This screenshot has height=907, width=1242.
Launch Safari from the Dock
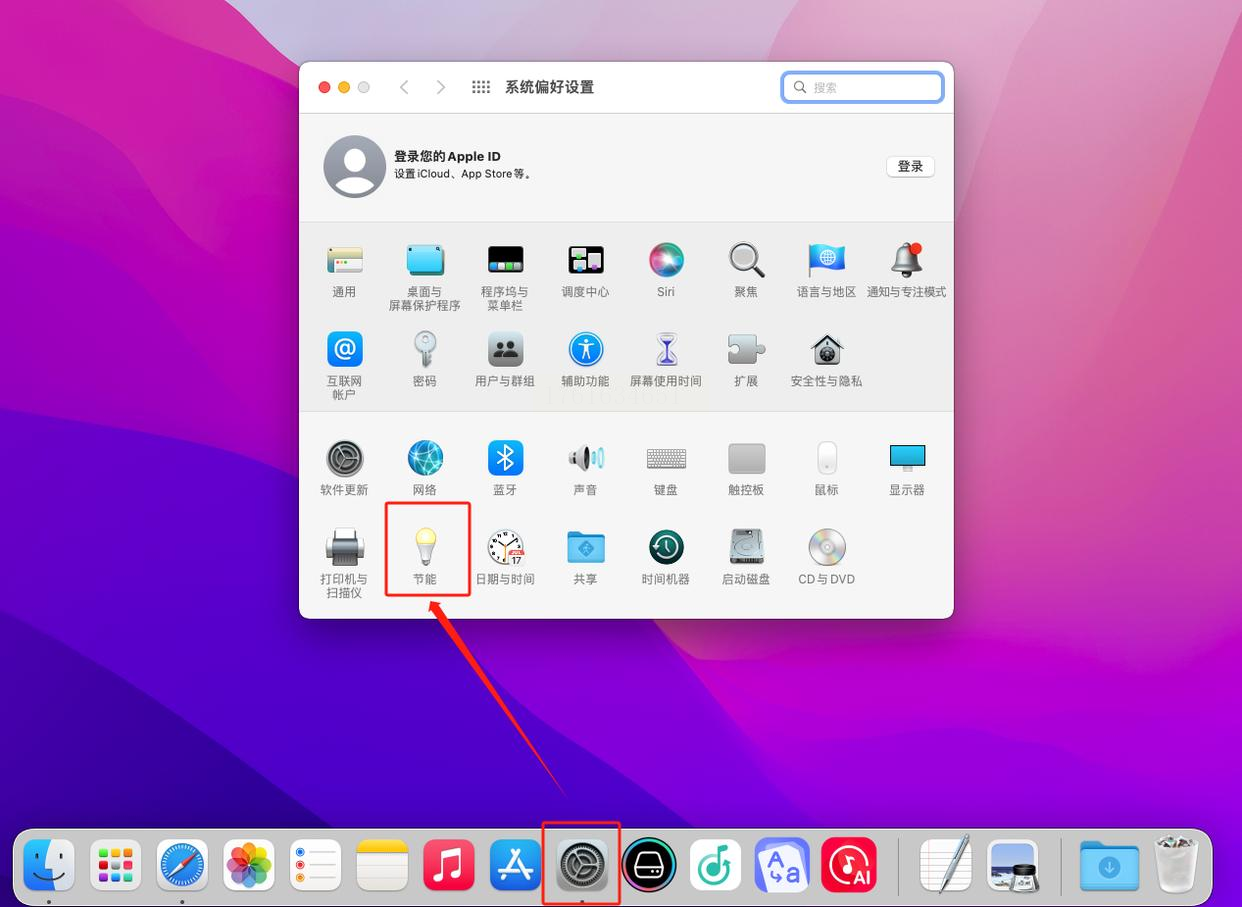(182, 865)
